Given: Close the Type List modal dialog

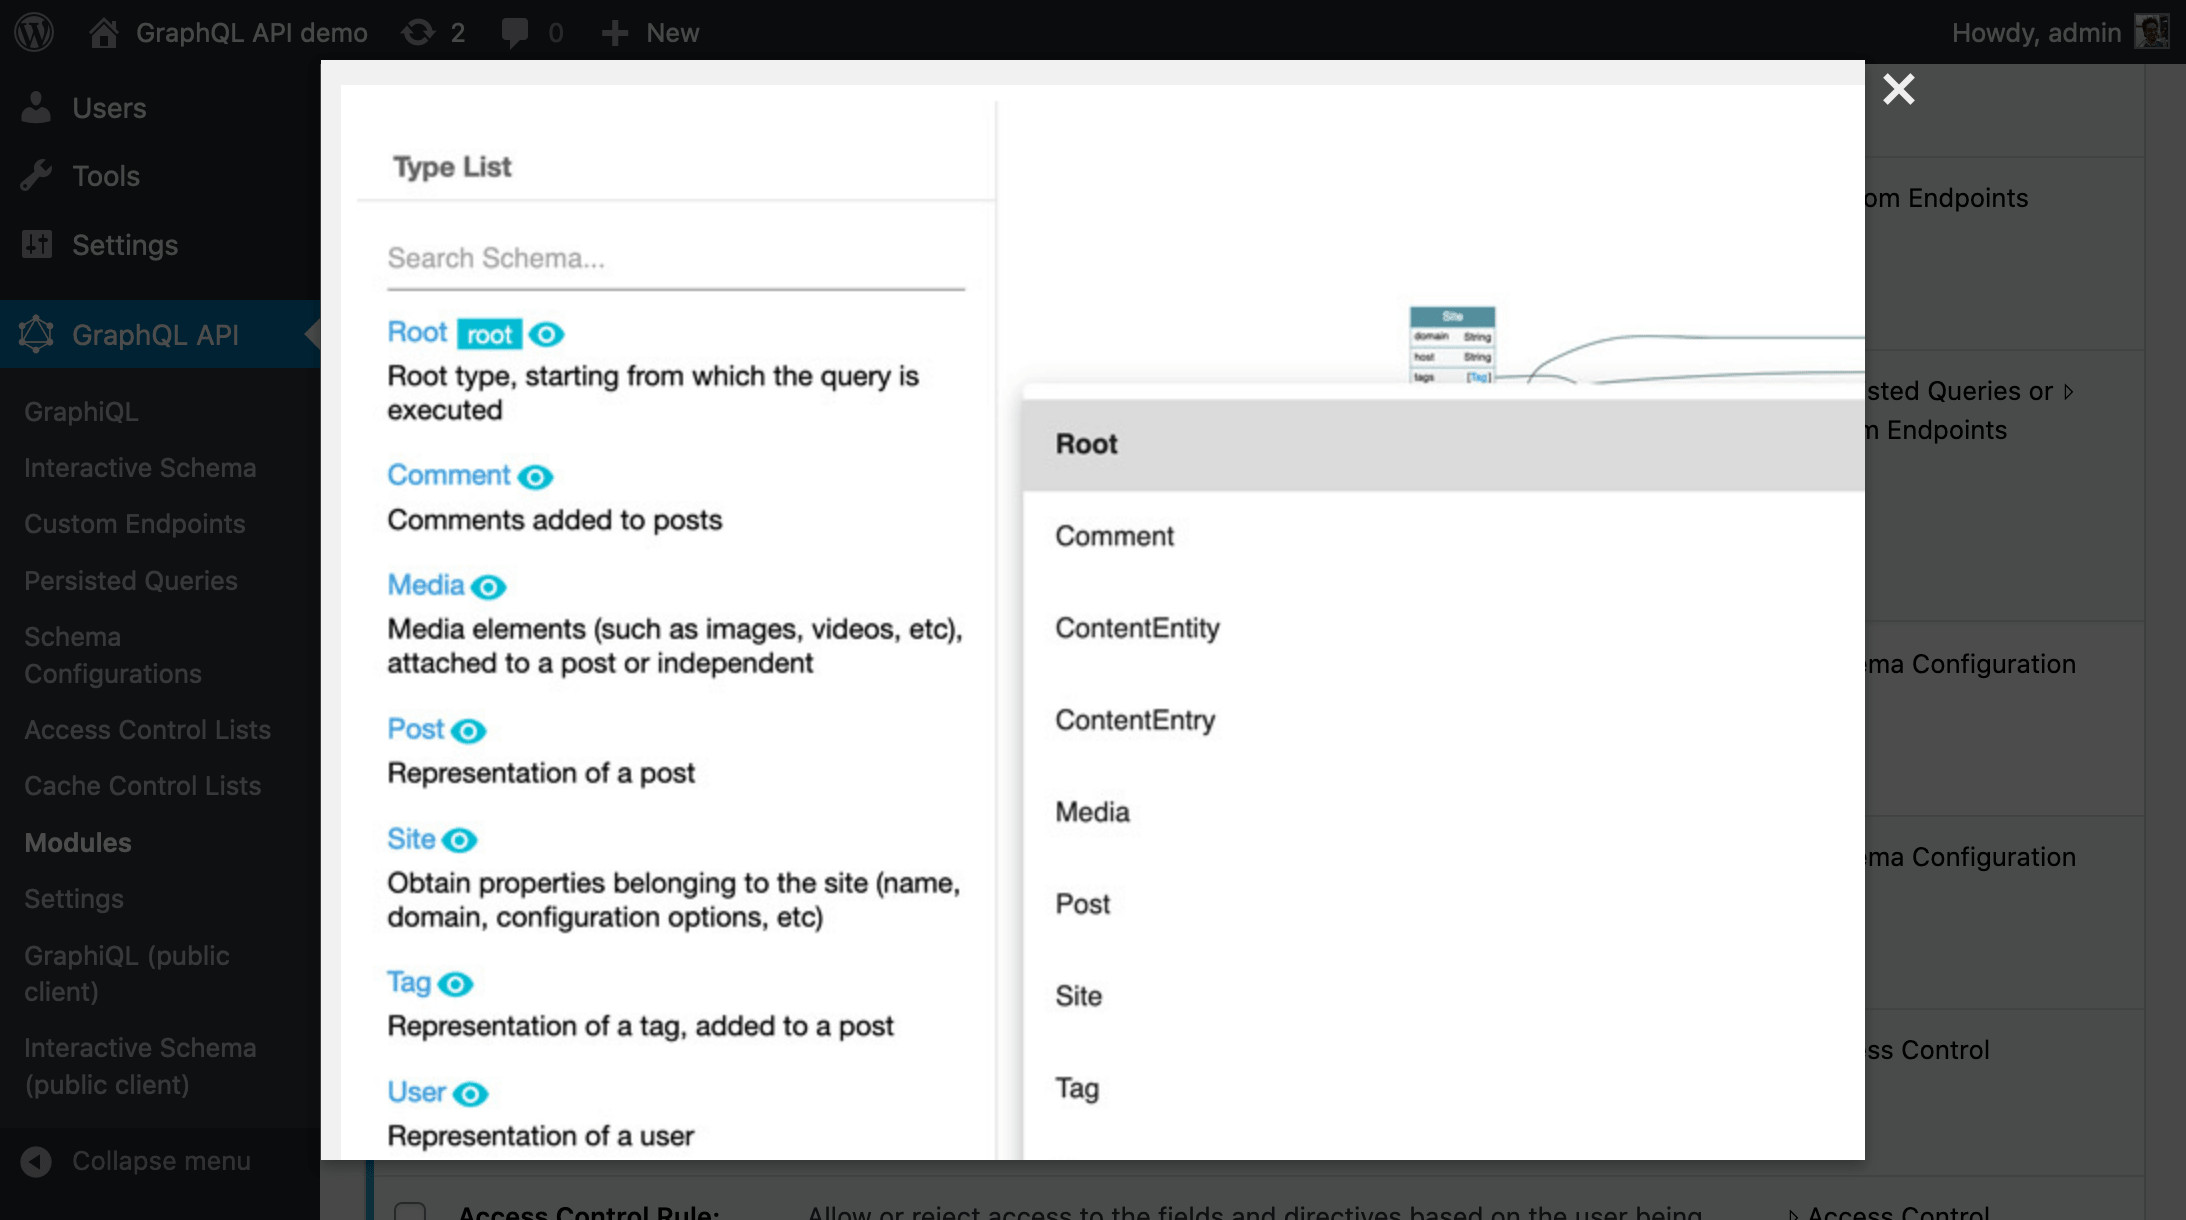Looking at the screenshot, I should [1898, 89].
